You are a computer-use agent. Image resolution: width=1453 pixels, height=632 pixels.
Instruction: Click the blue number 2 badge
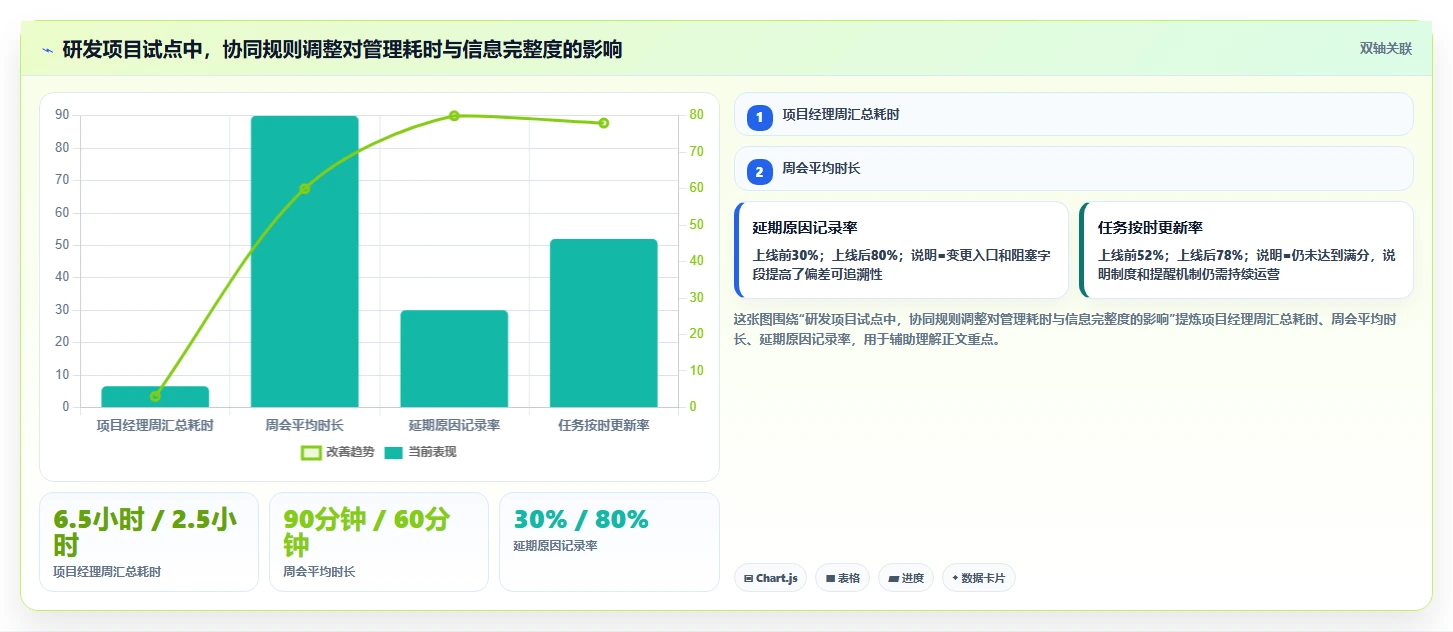click(760, 171)
